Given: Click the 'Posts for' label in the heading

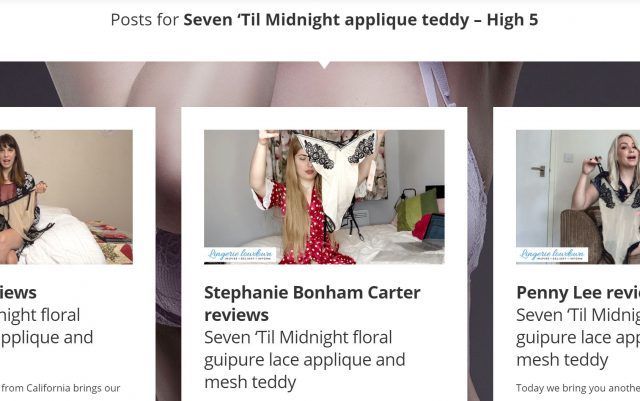Looking at the screenshot, I should pyautogui.click(x=144, y=20).
